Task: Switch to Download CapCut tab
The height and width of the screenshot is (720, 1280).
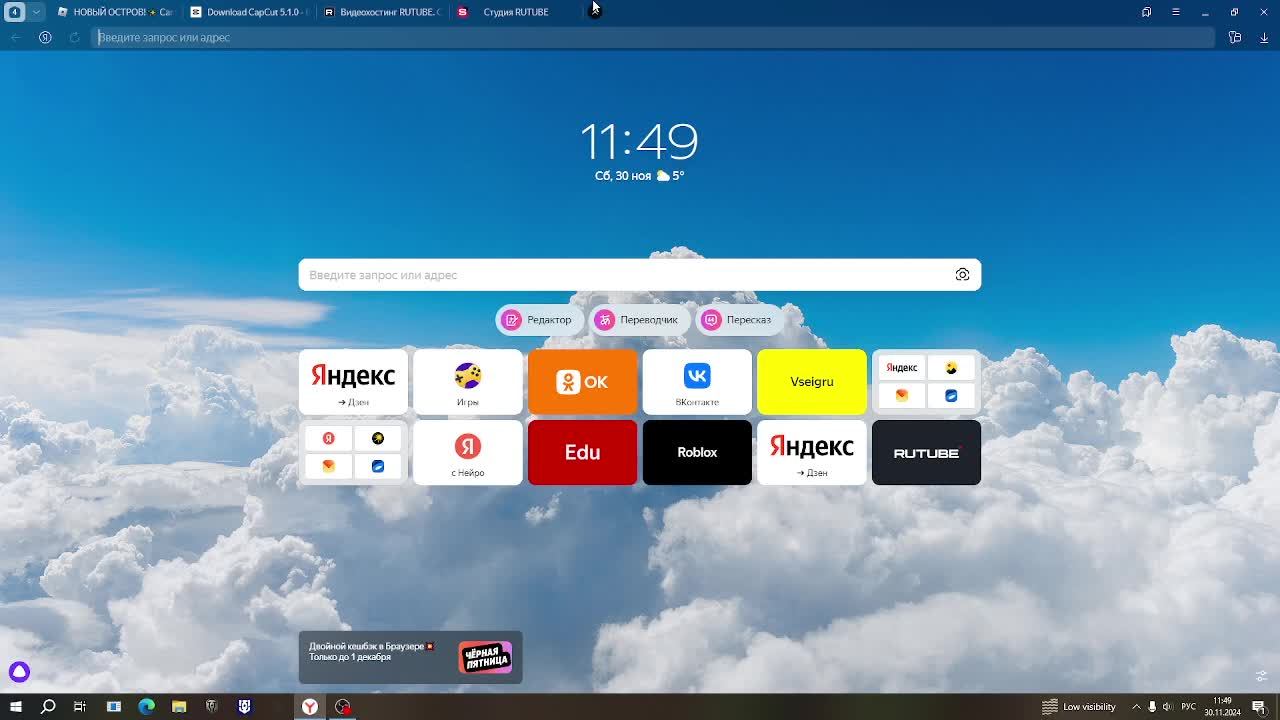Action: (250, 12)
